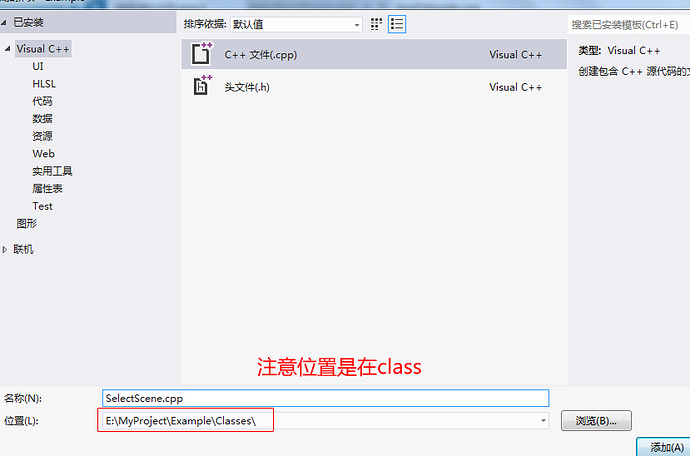Open the 位置 location dropdown arrow
This screenshot has height=456, width=690.
coord(543,421)
